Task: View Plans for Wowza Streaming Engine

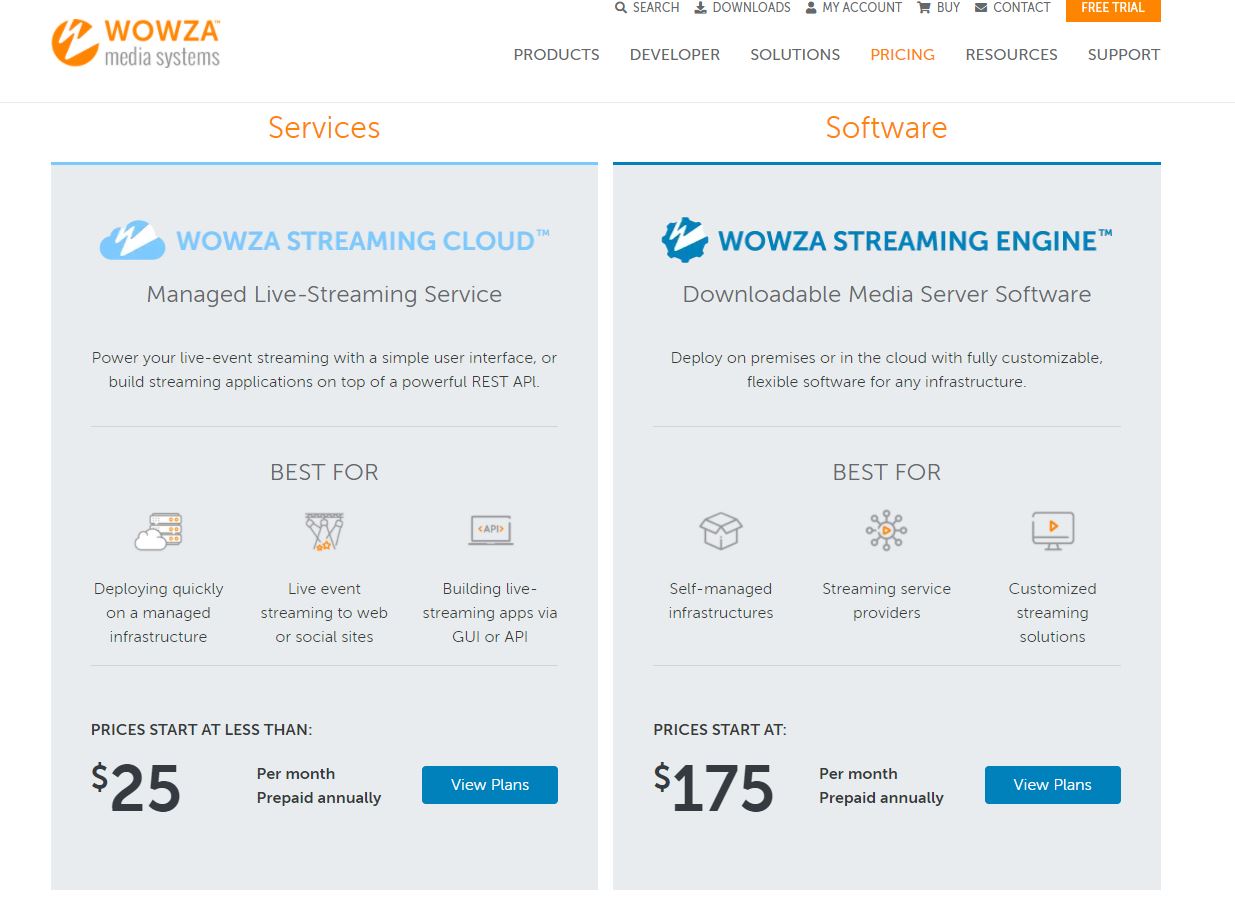Action: click(1052, 785)
